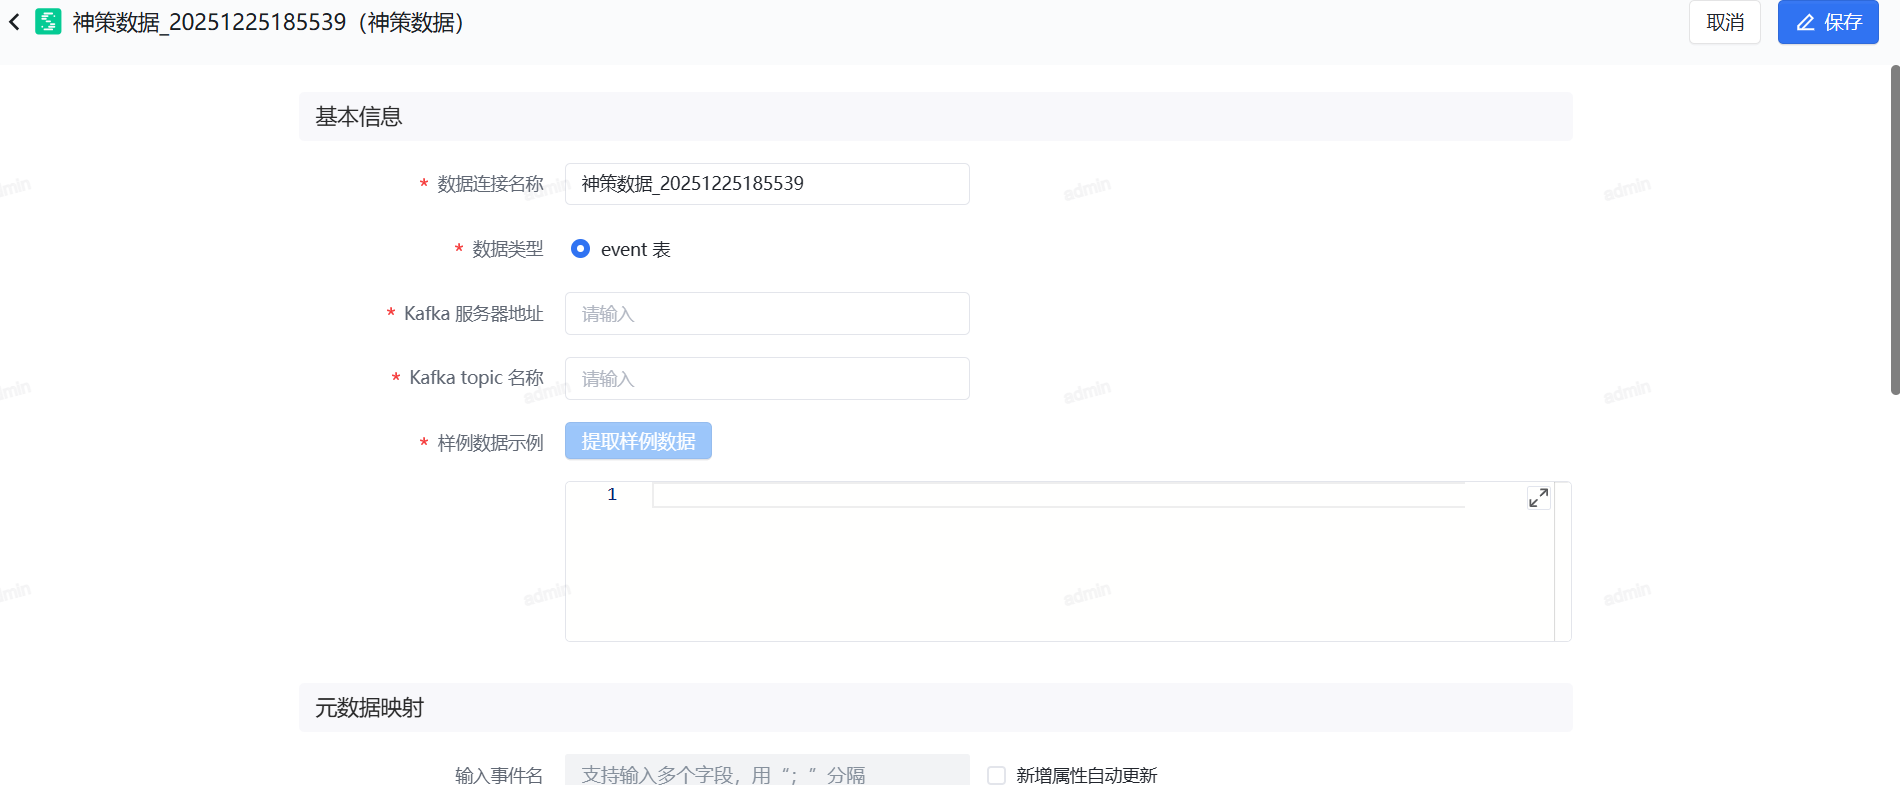Click the Kafka 服务器地址 label
The width and height of the screenshot is (1900, 785).
(x=474, y=314)
